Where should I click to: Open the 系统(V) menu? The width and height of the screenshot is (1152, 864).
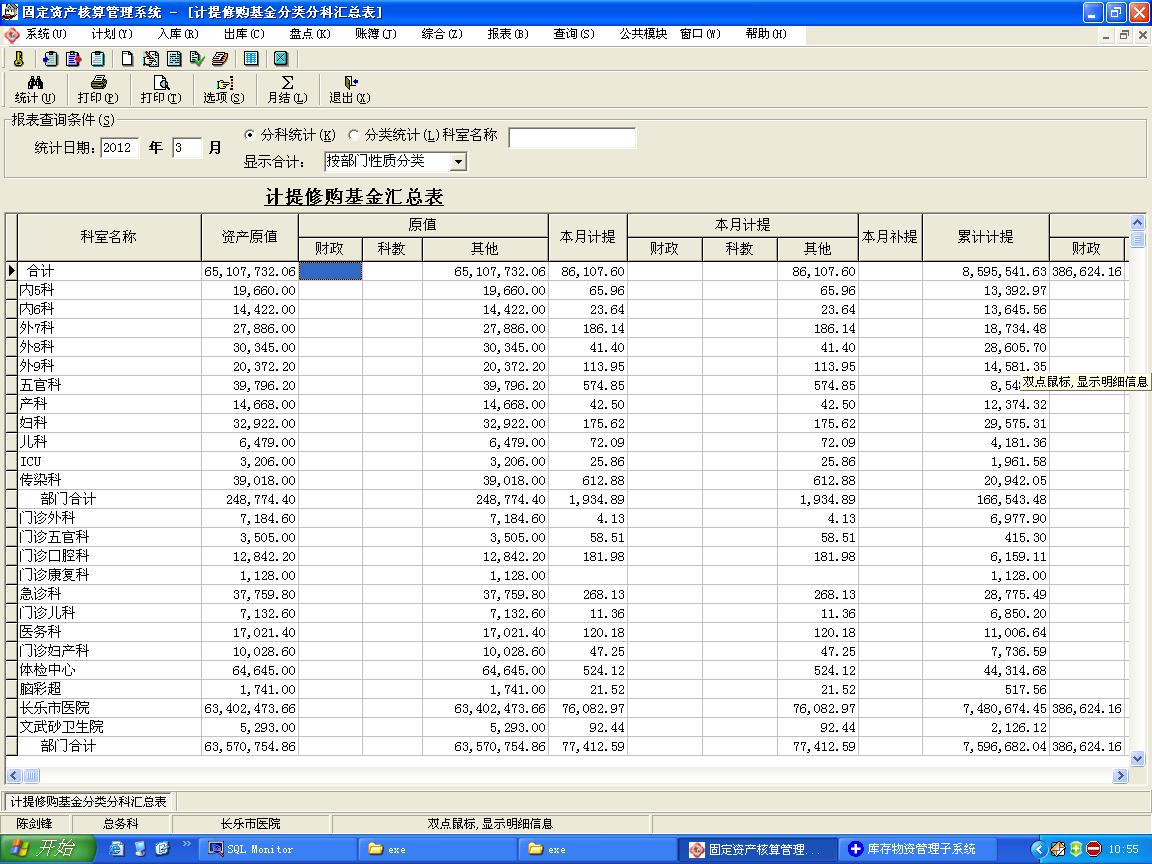[x=46, y=34]
